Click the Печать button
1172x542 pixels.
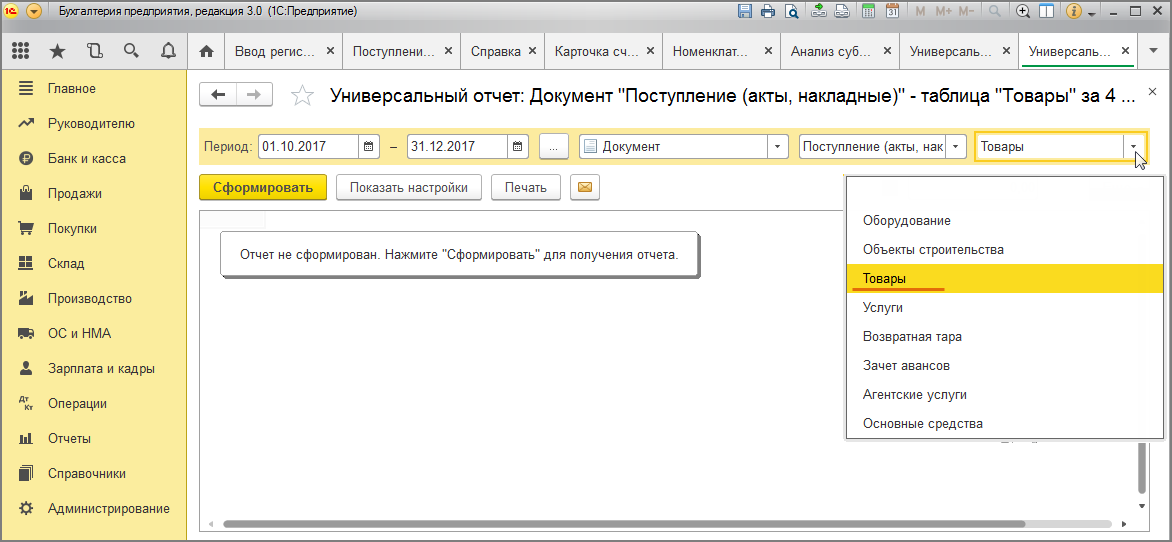[525, 188]
